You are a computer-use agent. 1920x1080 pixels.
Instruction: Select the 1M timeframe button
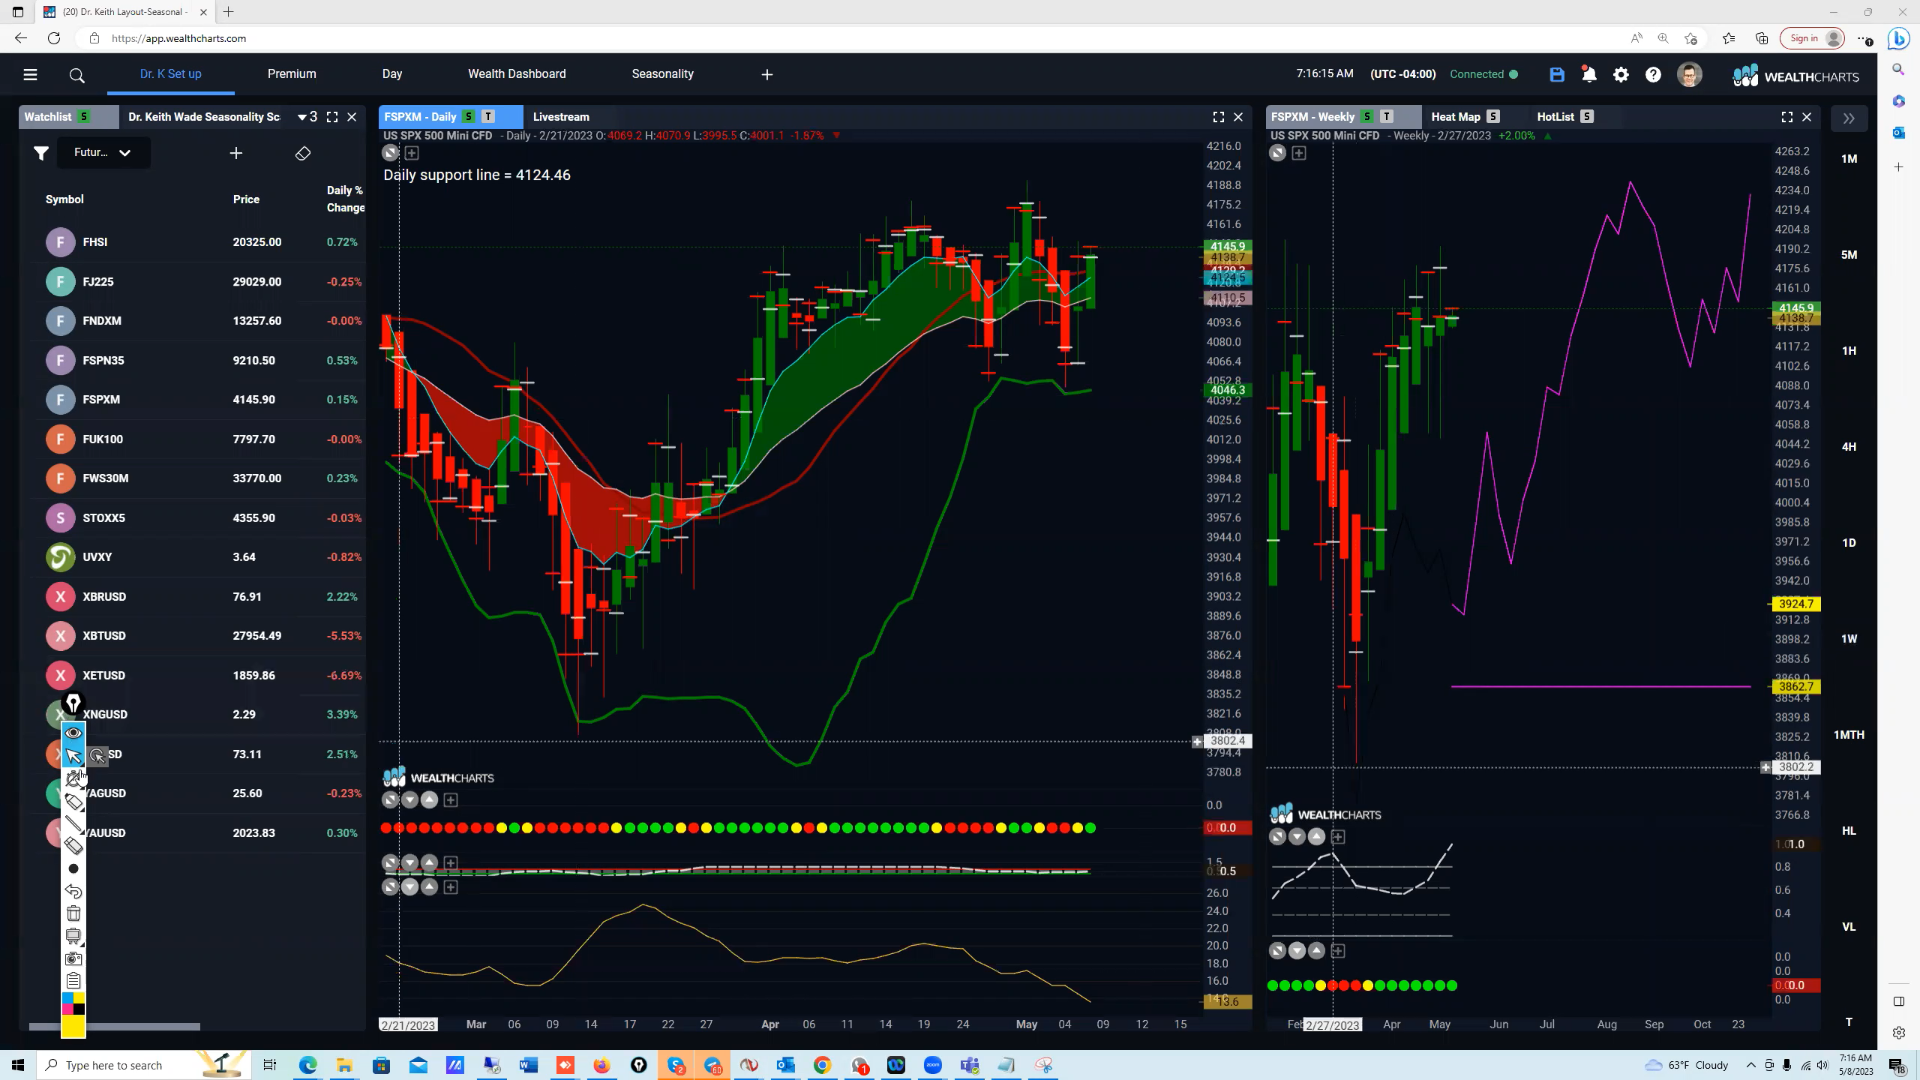[x=1849, y=159]
